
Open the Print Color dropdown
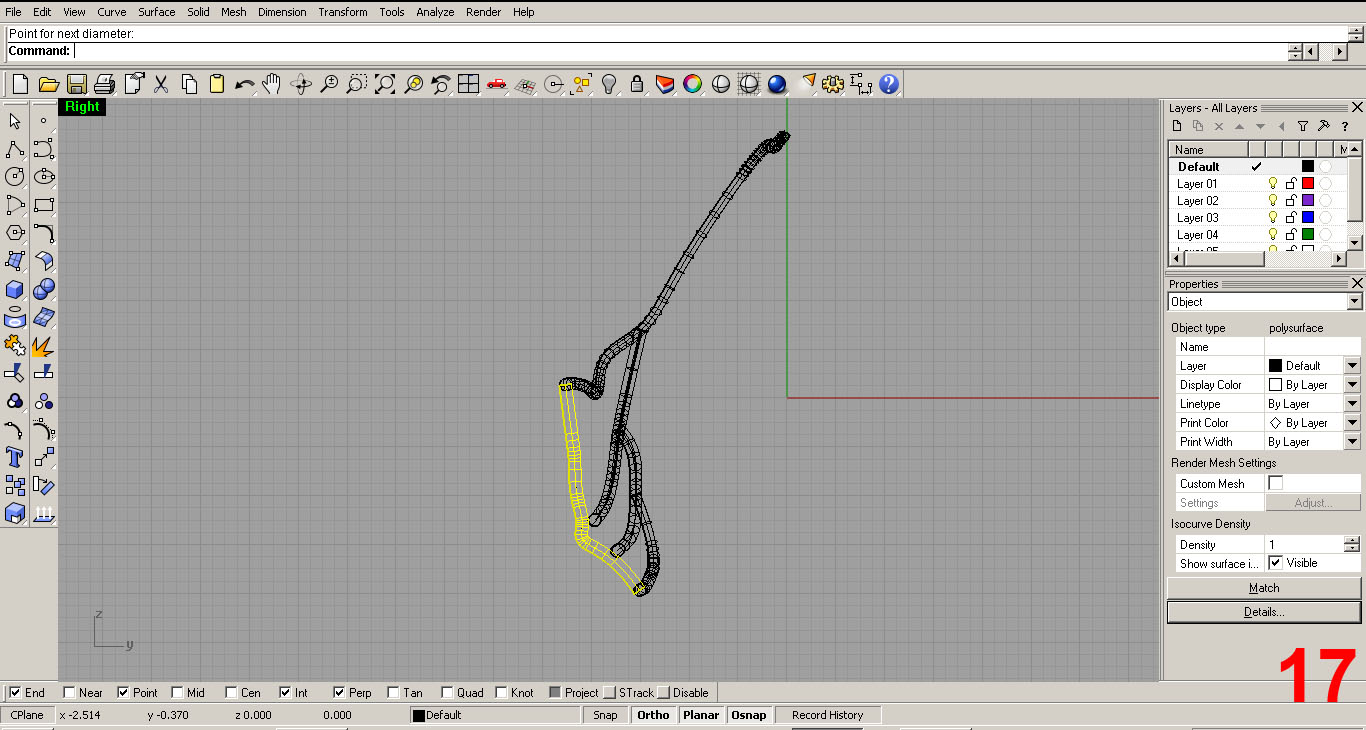pos(1352,423)
